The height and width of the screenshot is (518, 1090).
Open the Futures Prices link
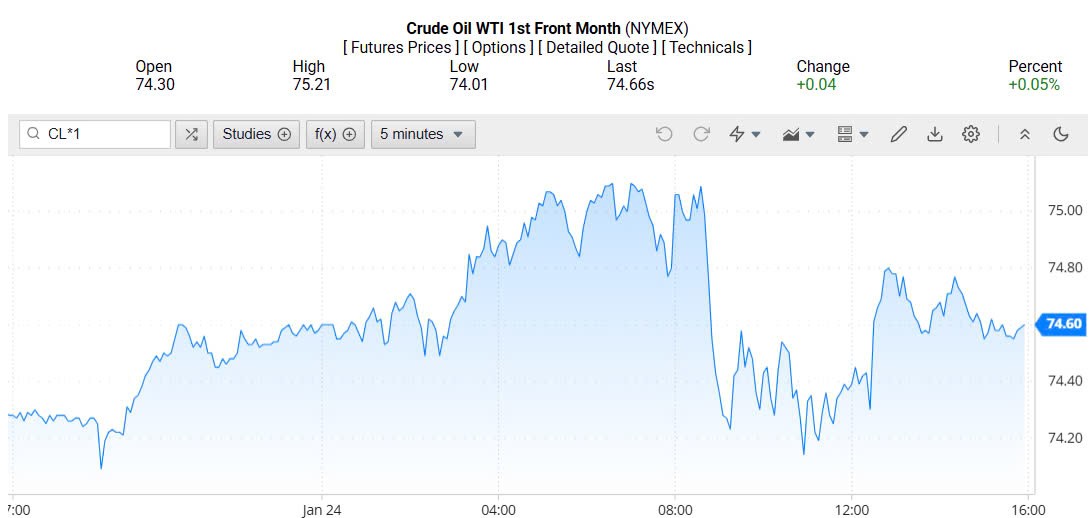coord(401,47)
